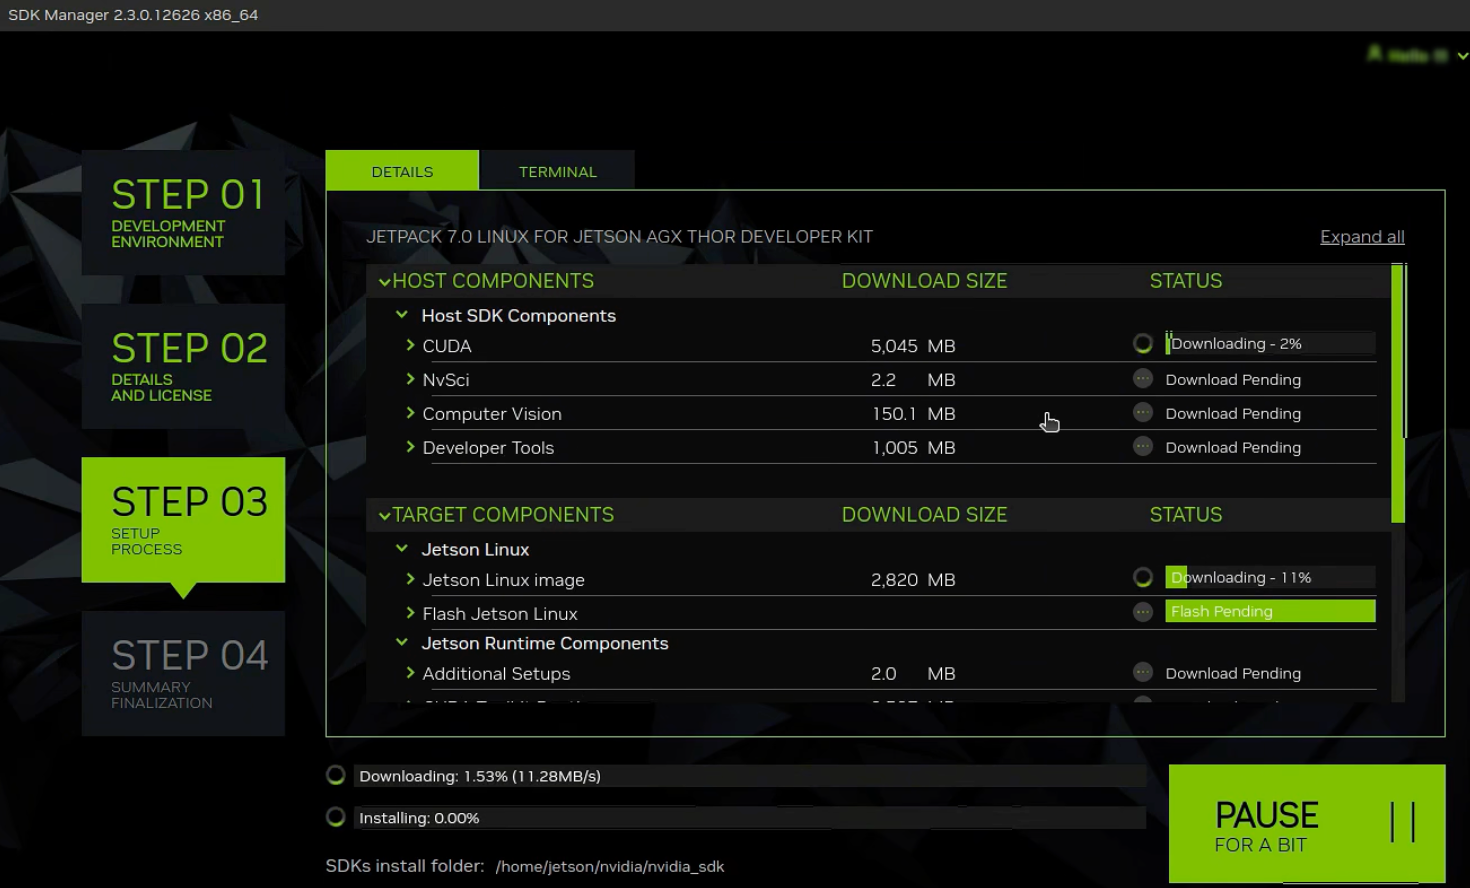The image size is (1470, 888).
Task: Expand the Computer Vision row
Action: (410, 413)
